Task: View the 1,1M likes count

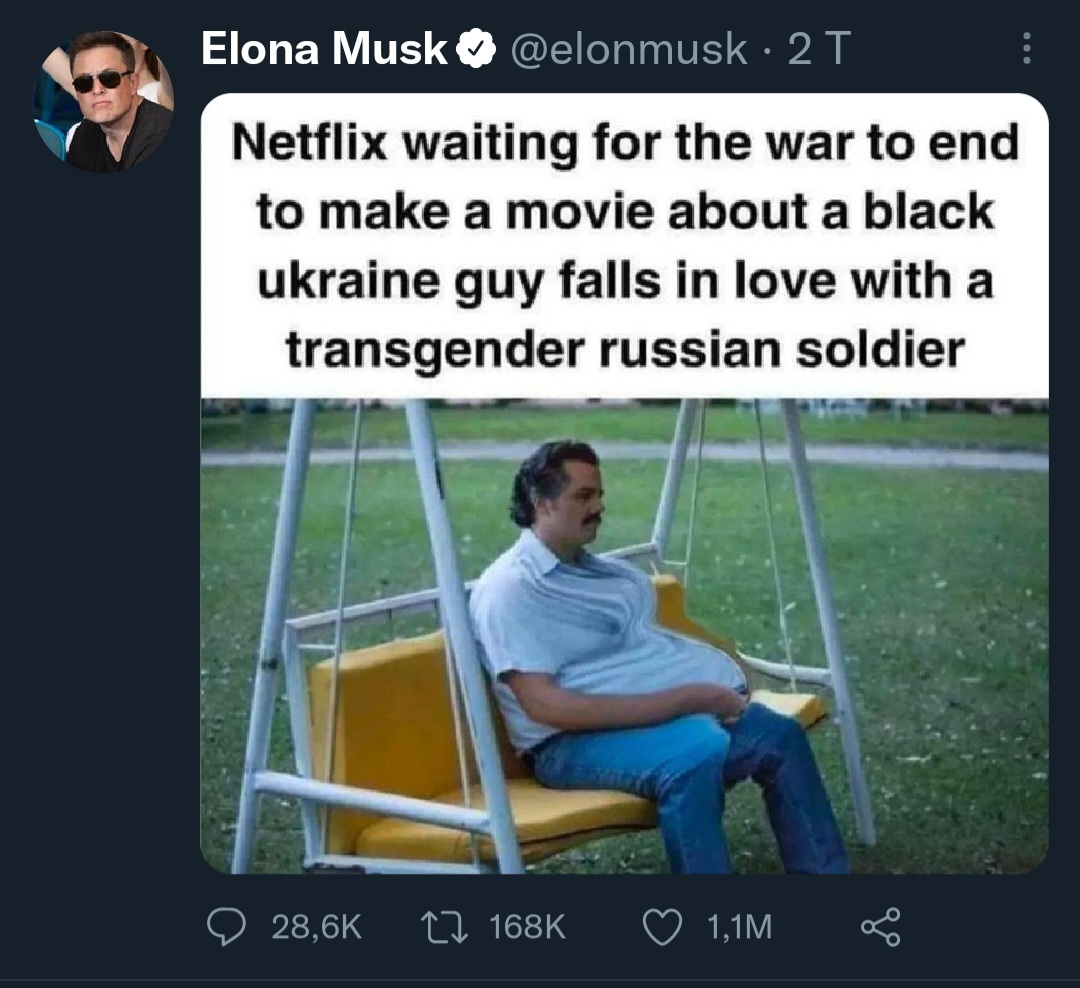Action: tap(740, 927)
